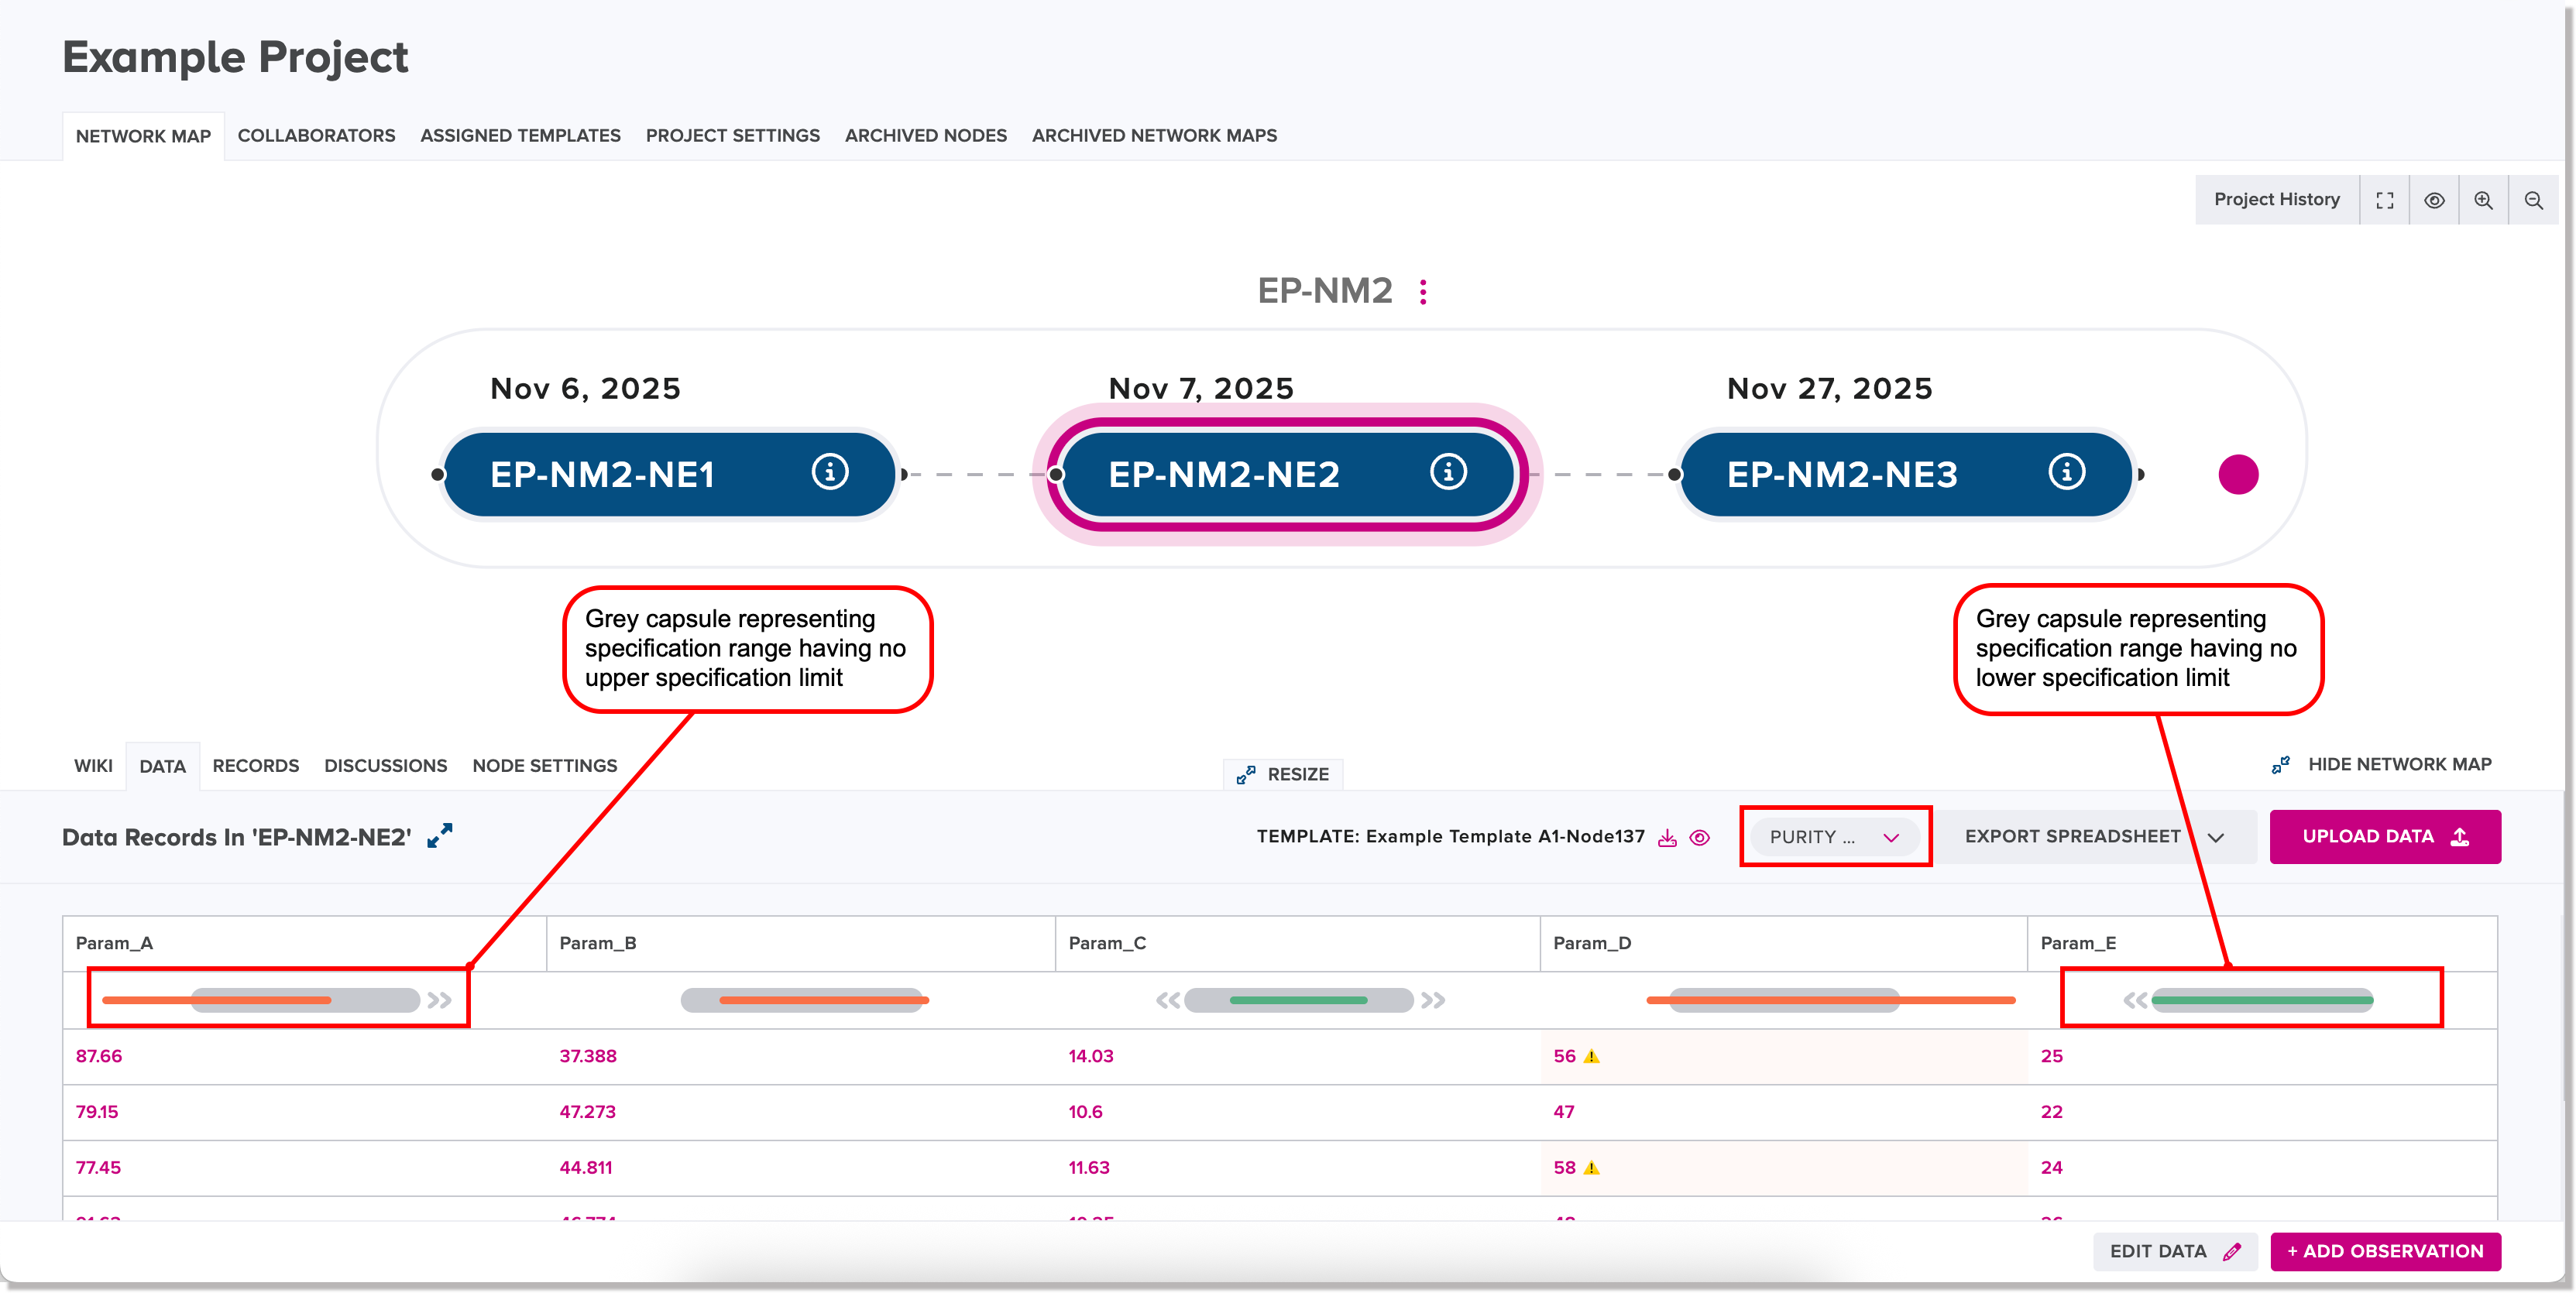
Task: Open the Records tab
Action: pos(255,765)
